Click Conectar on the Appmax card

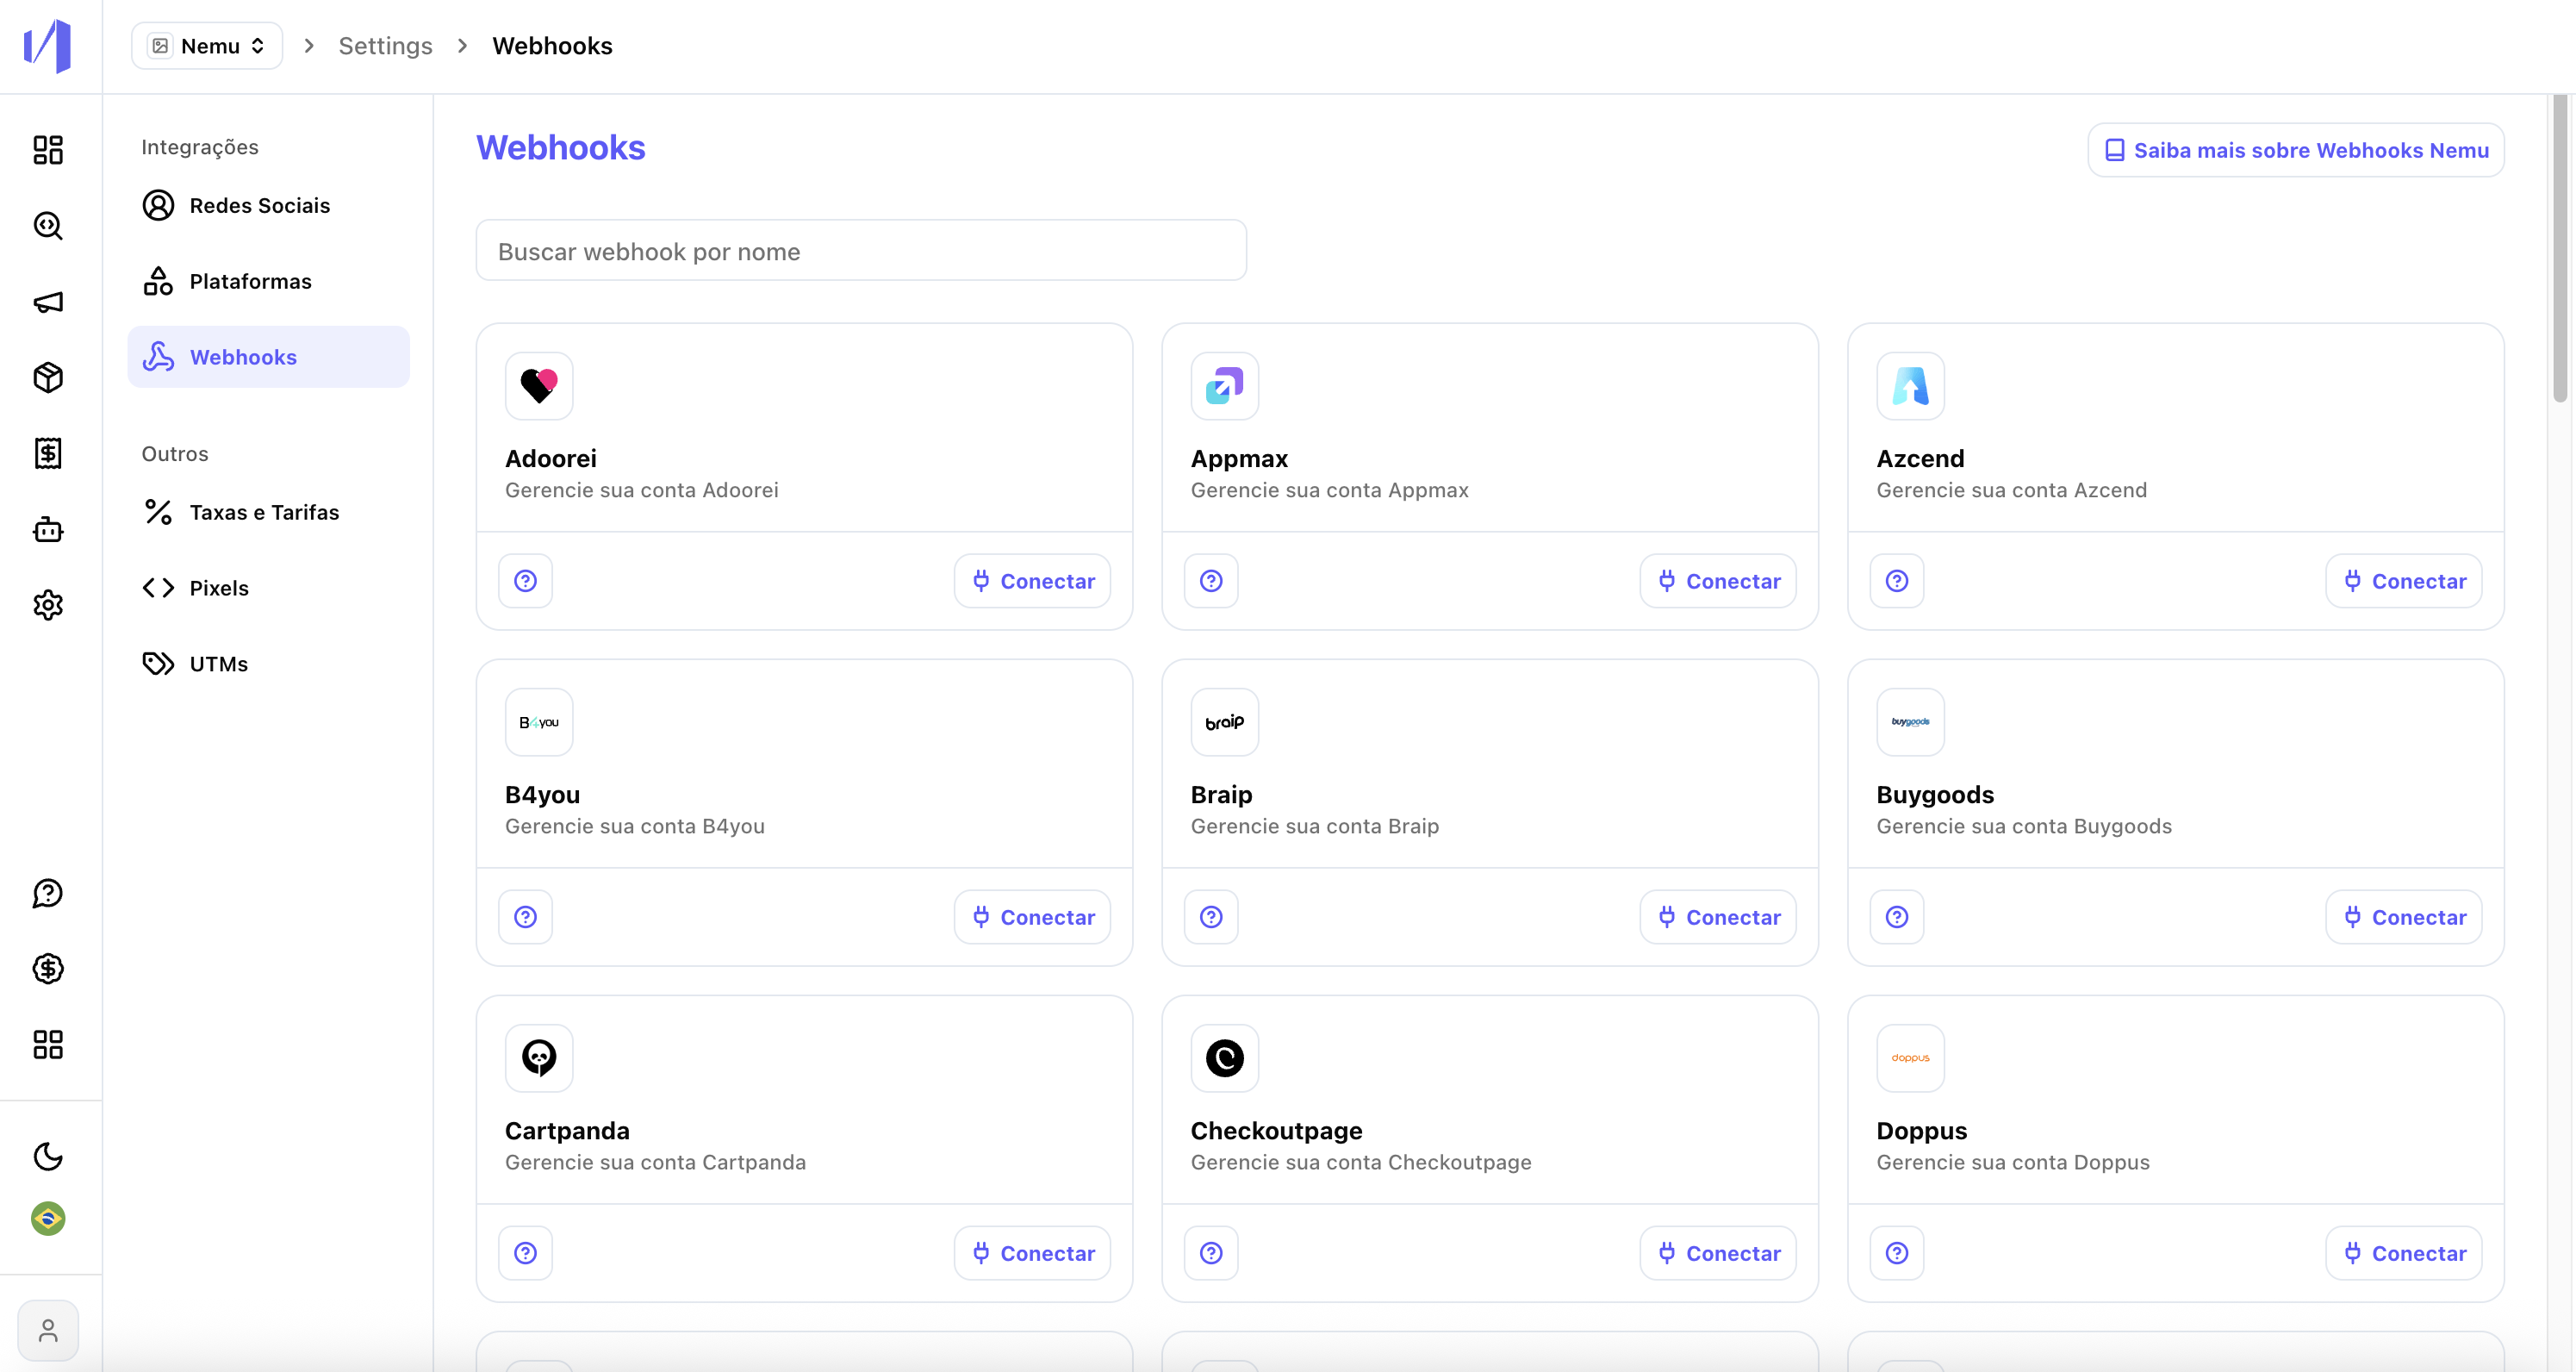pyautogui.click(x=1719, y=581)
